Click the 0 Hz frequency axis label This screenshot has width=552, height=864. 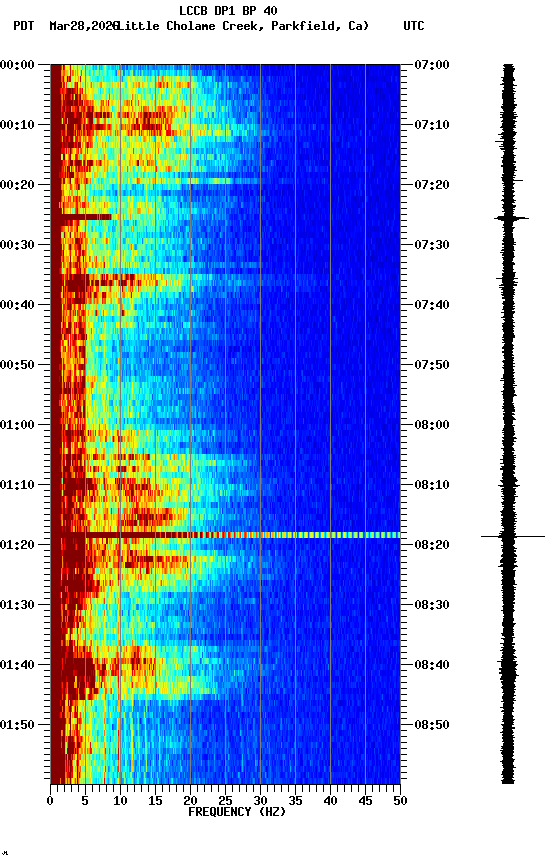click(x=50, y=801)
